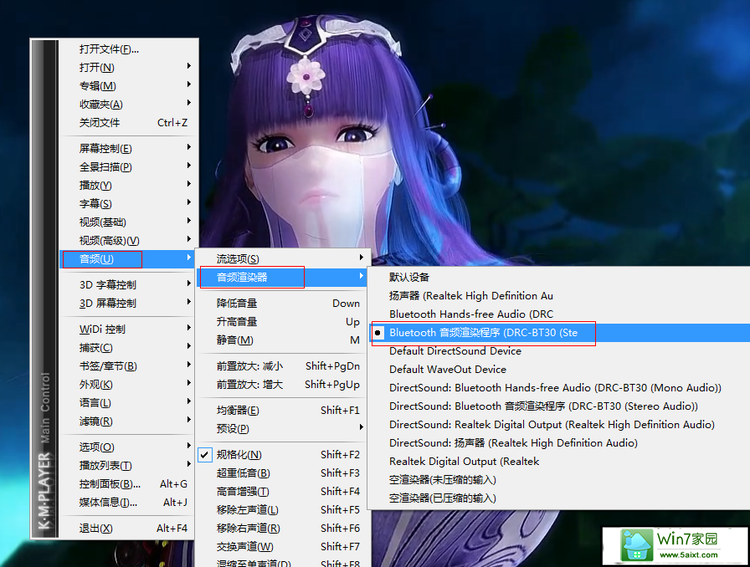
Task: Expand the 收藏夹(A) submenu
Action: [128, 104]
